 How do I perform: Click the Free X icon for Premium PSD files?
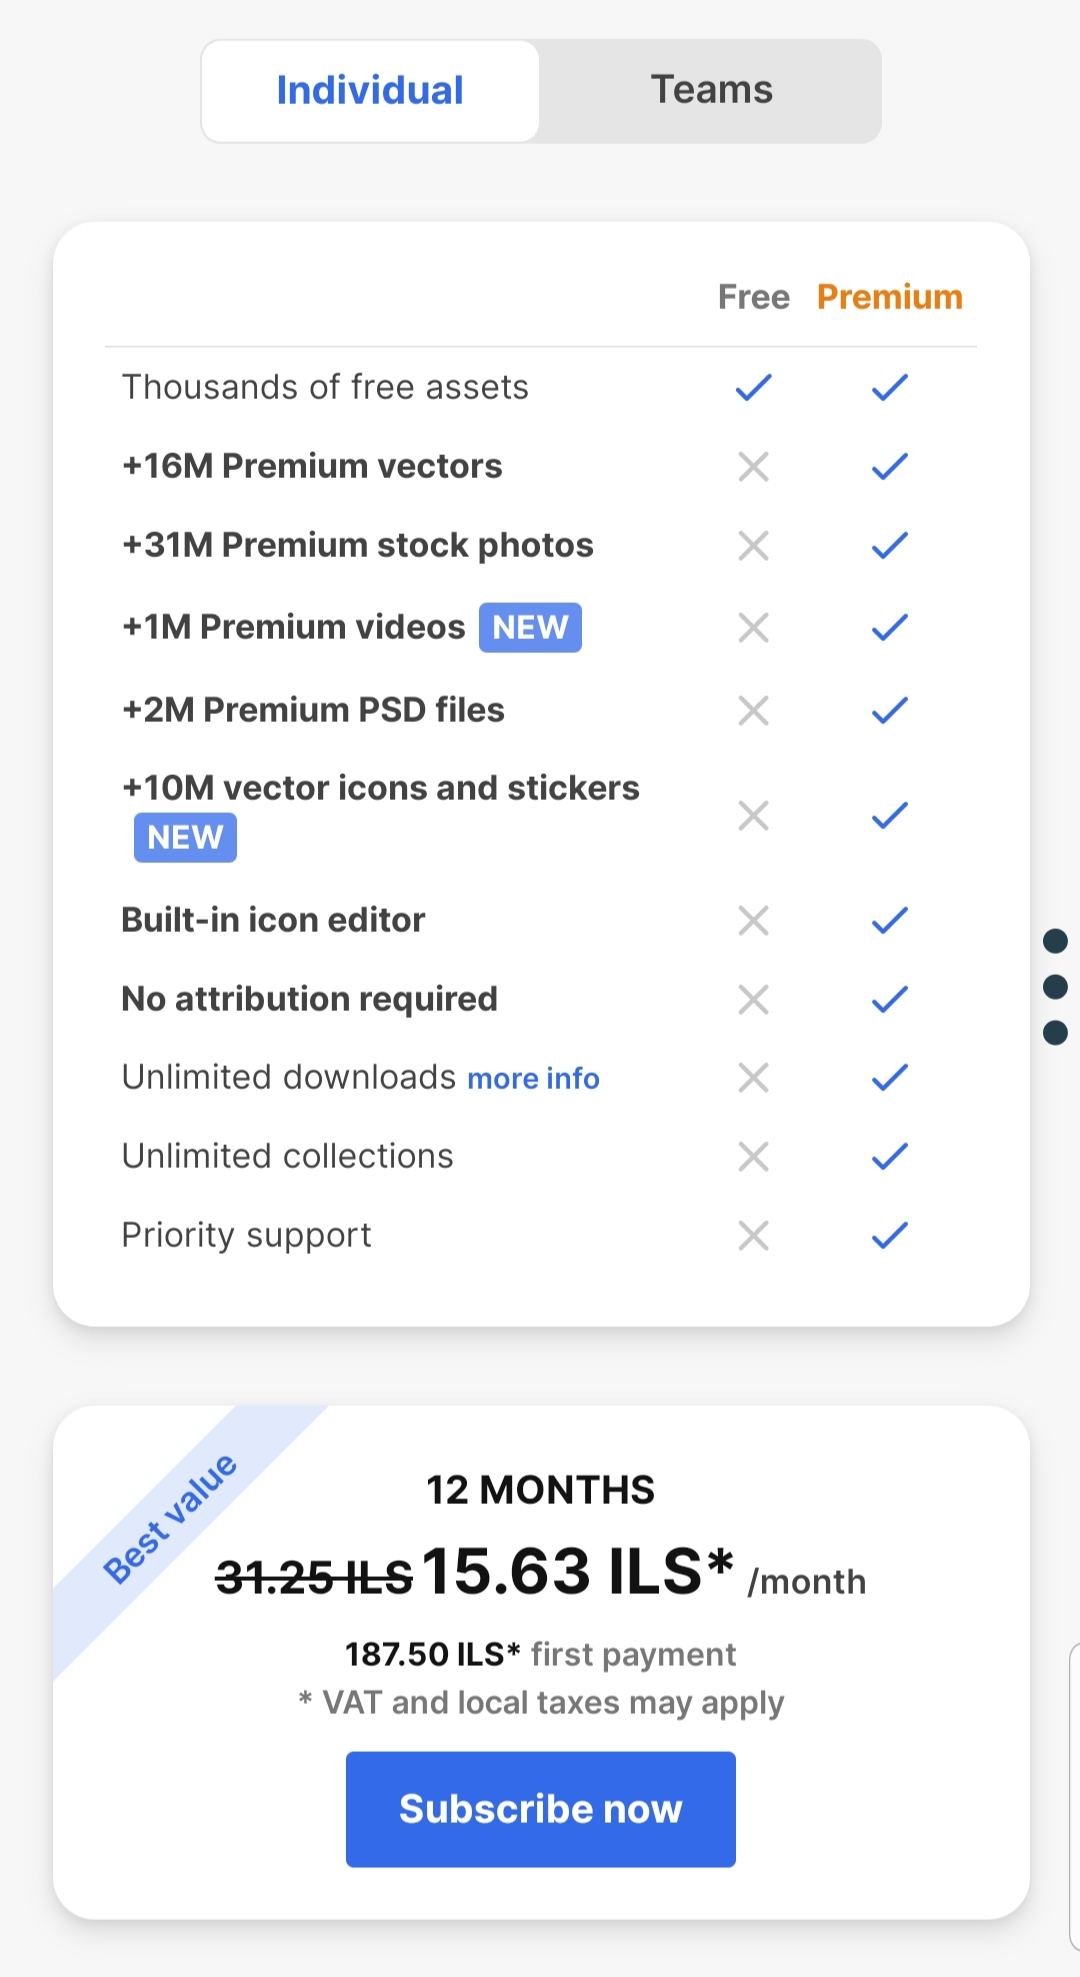753,710
